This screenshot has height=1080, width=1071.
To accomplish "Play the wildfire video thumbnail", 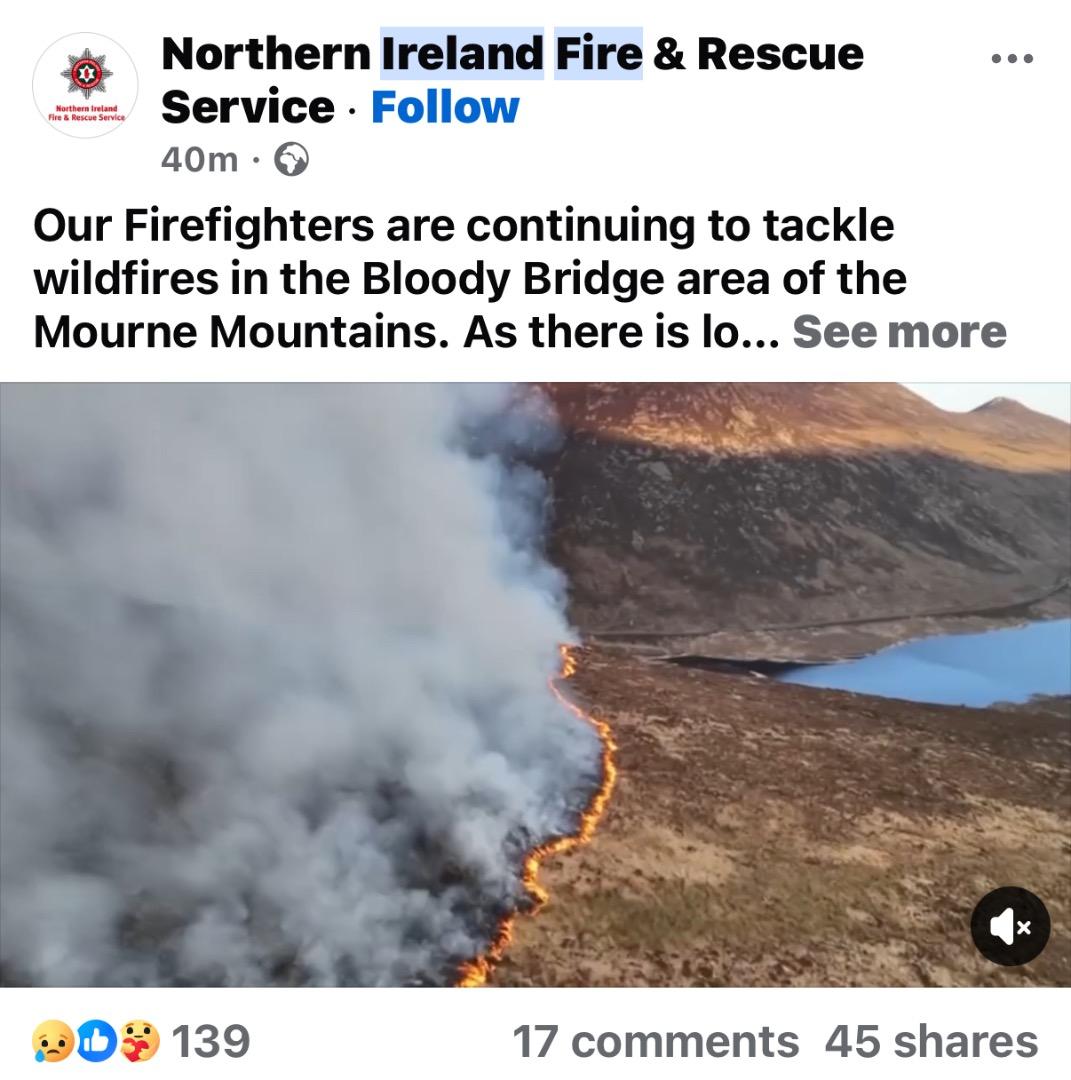I will pos(535,685).
